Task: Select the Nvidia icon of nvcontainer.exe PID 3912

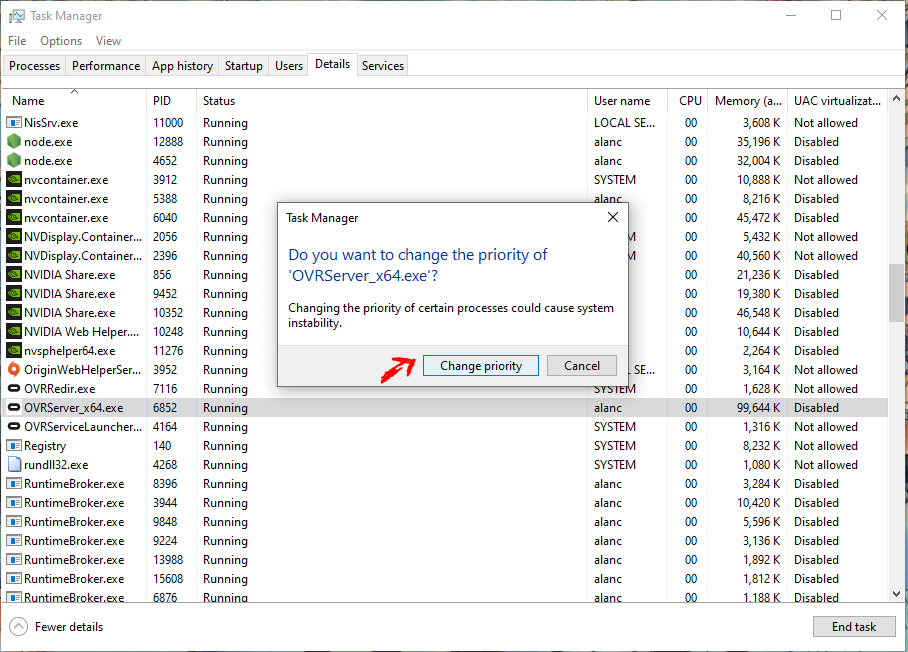Action: click(x=14, y=180)
